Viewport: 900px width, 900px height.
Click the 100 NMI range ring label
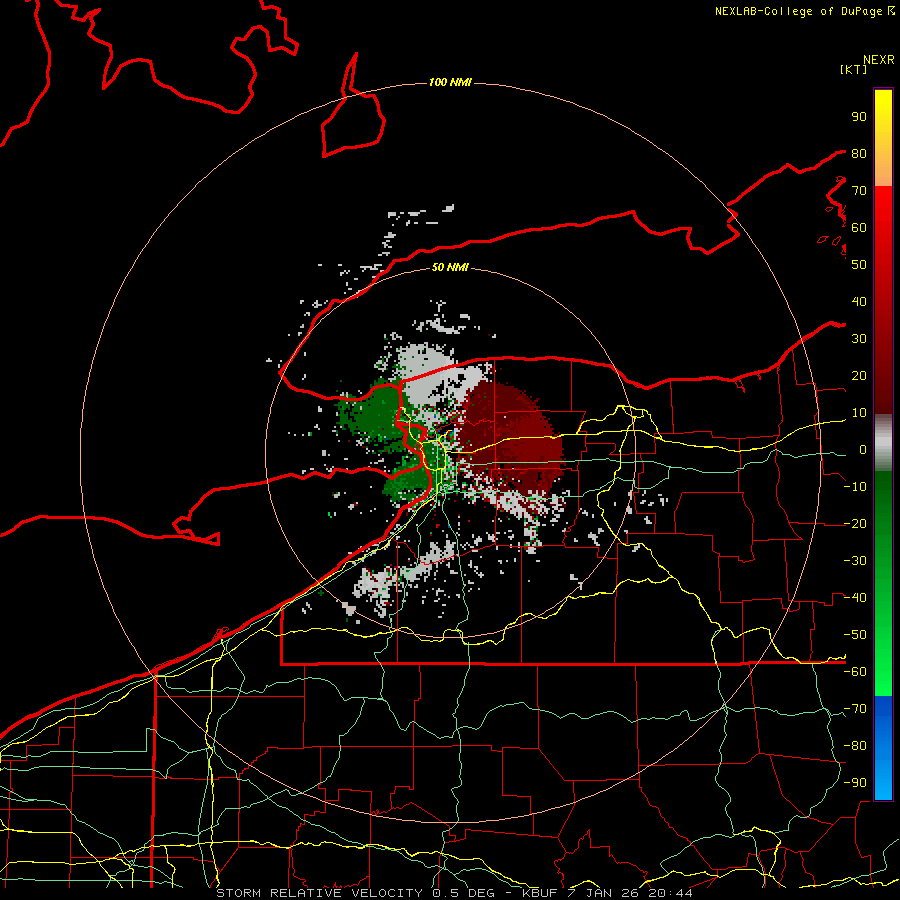(450, 83)
